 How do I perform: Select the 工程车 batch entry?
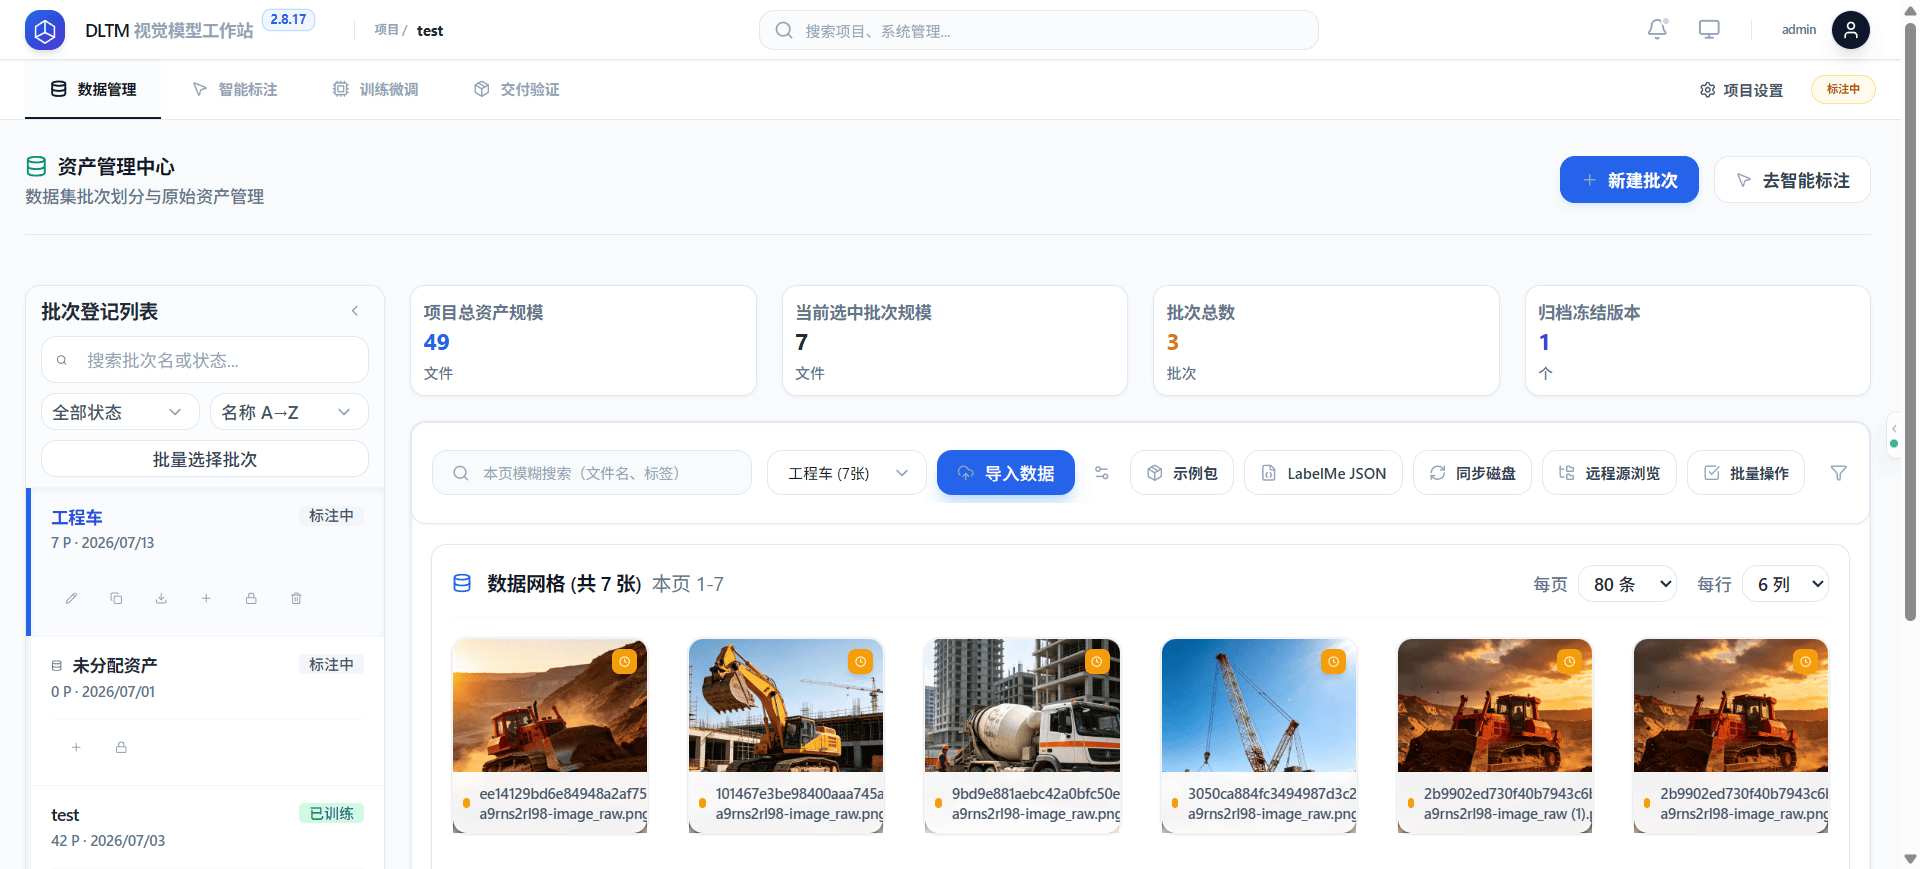coord(205,562)
